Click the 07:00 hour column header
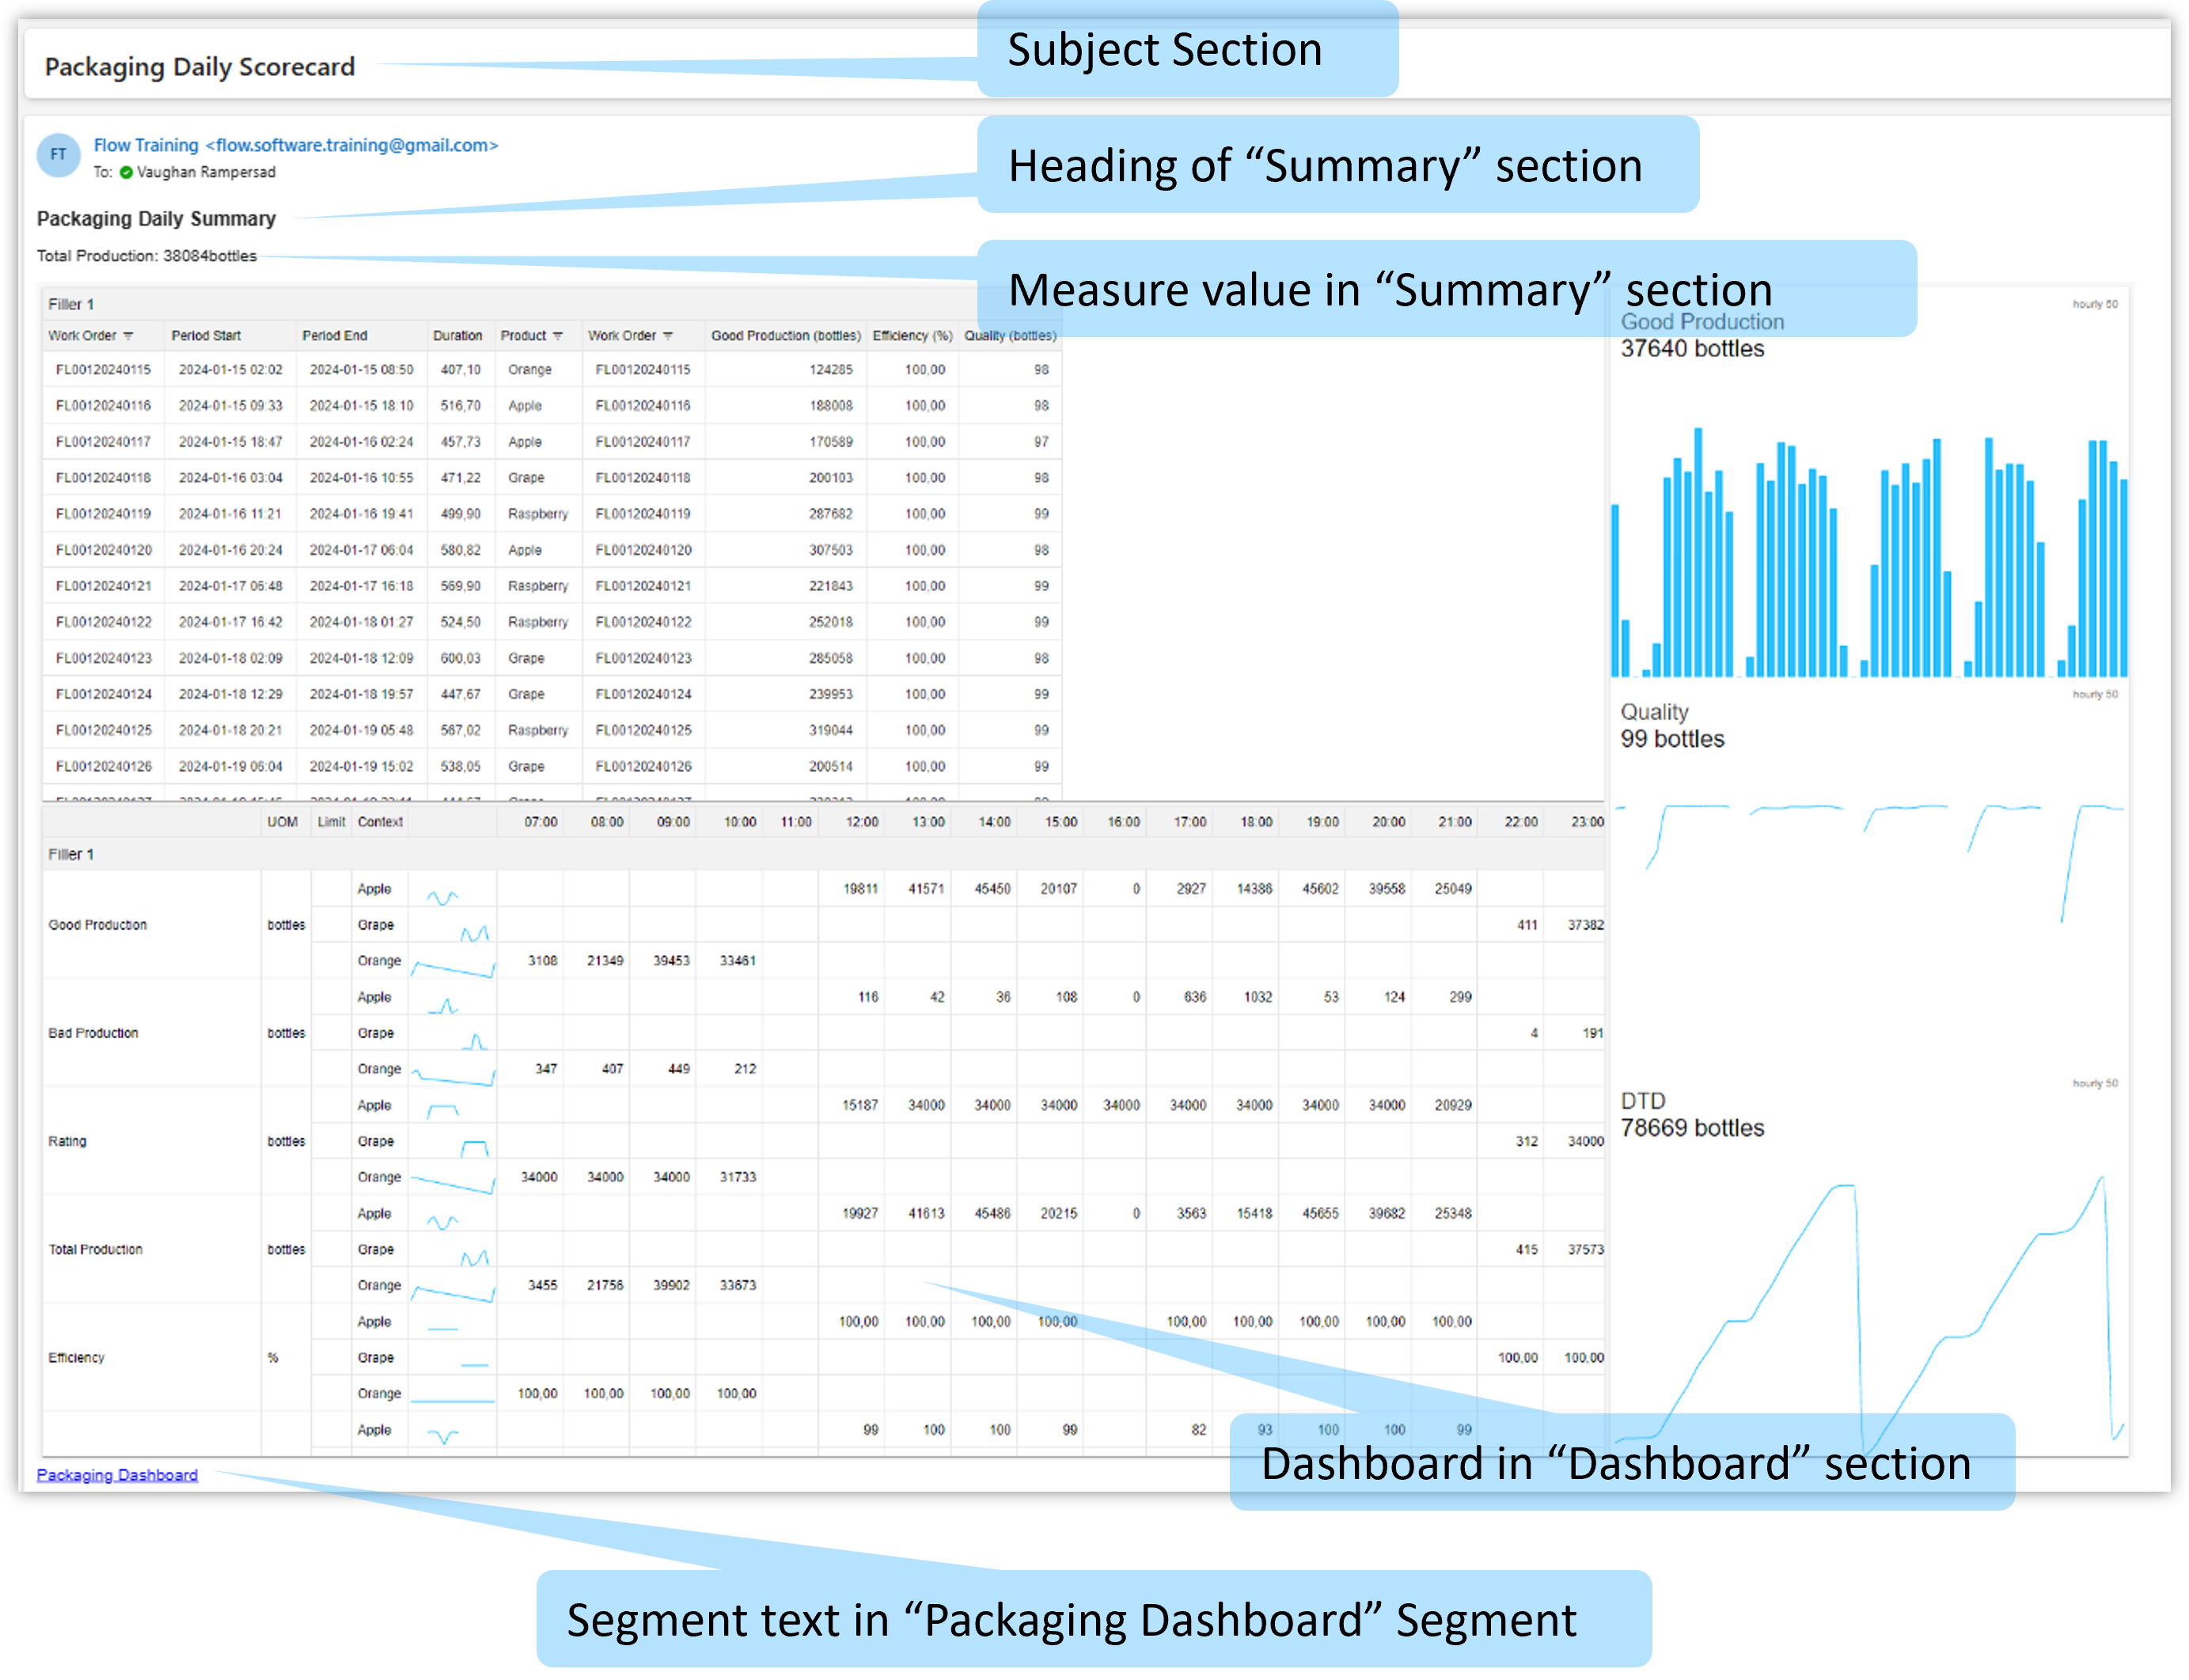The width and height of the screenshot is (2189, 1680). (x=541, y=822)
